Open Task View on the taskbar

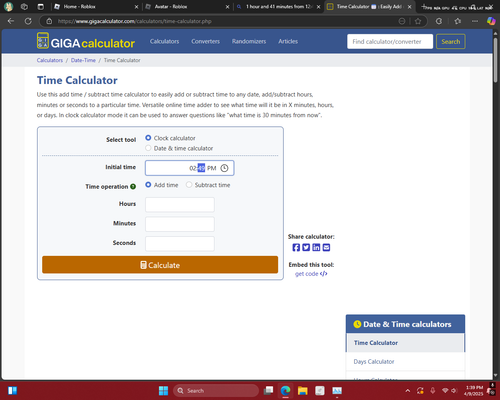pos(268,391)
